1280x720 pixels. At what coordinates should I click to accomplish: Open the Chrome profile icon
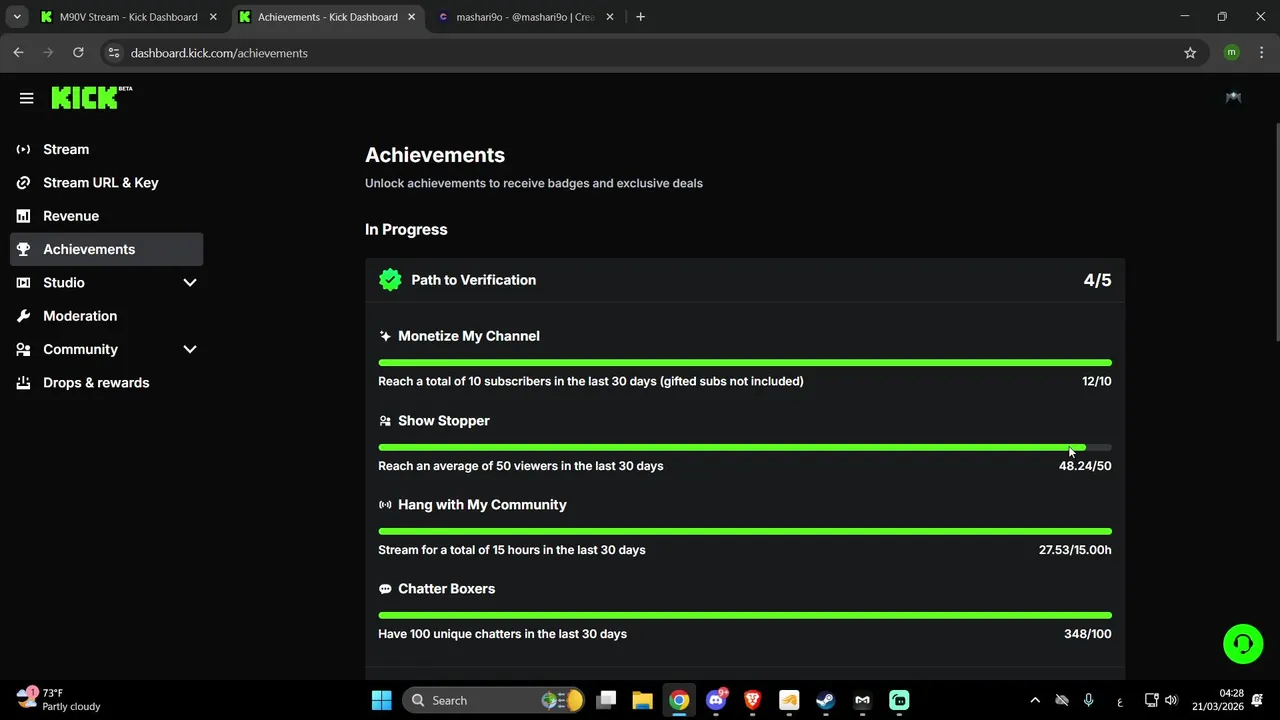pyautogui.click(x=1231, y=53)
